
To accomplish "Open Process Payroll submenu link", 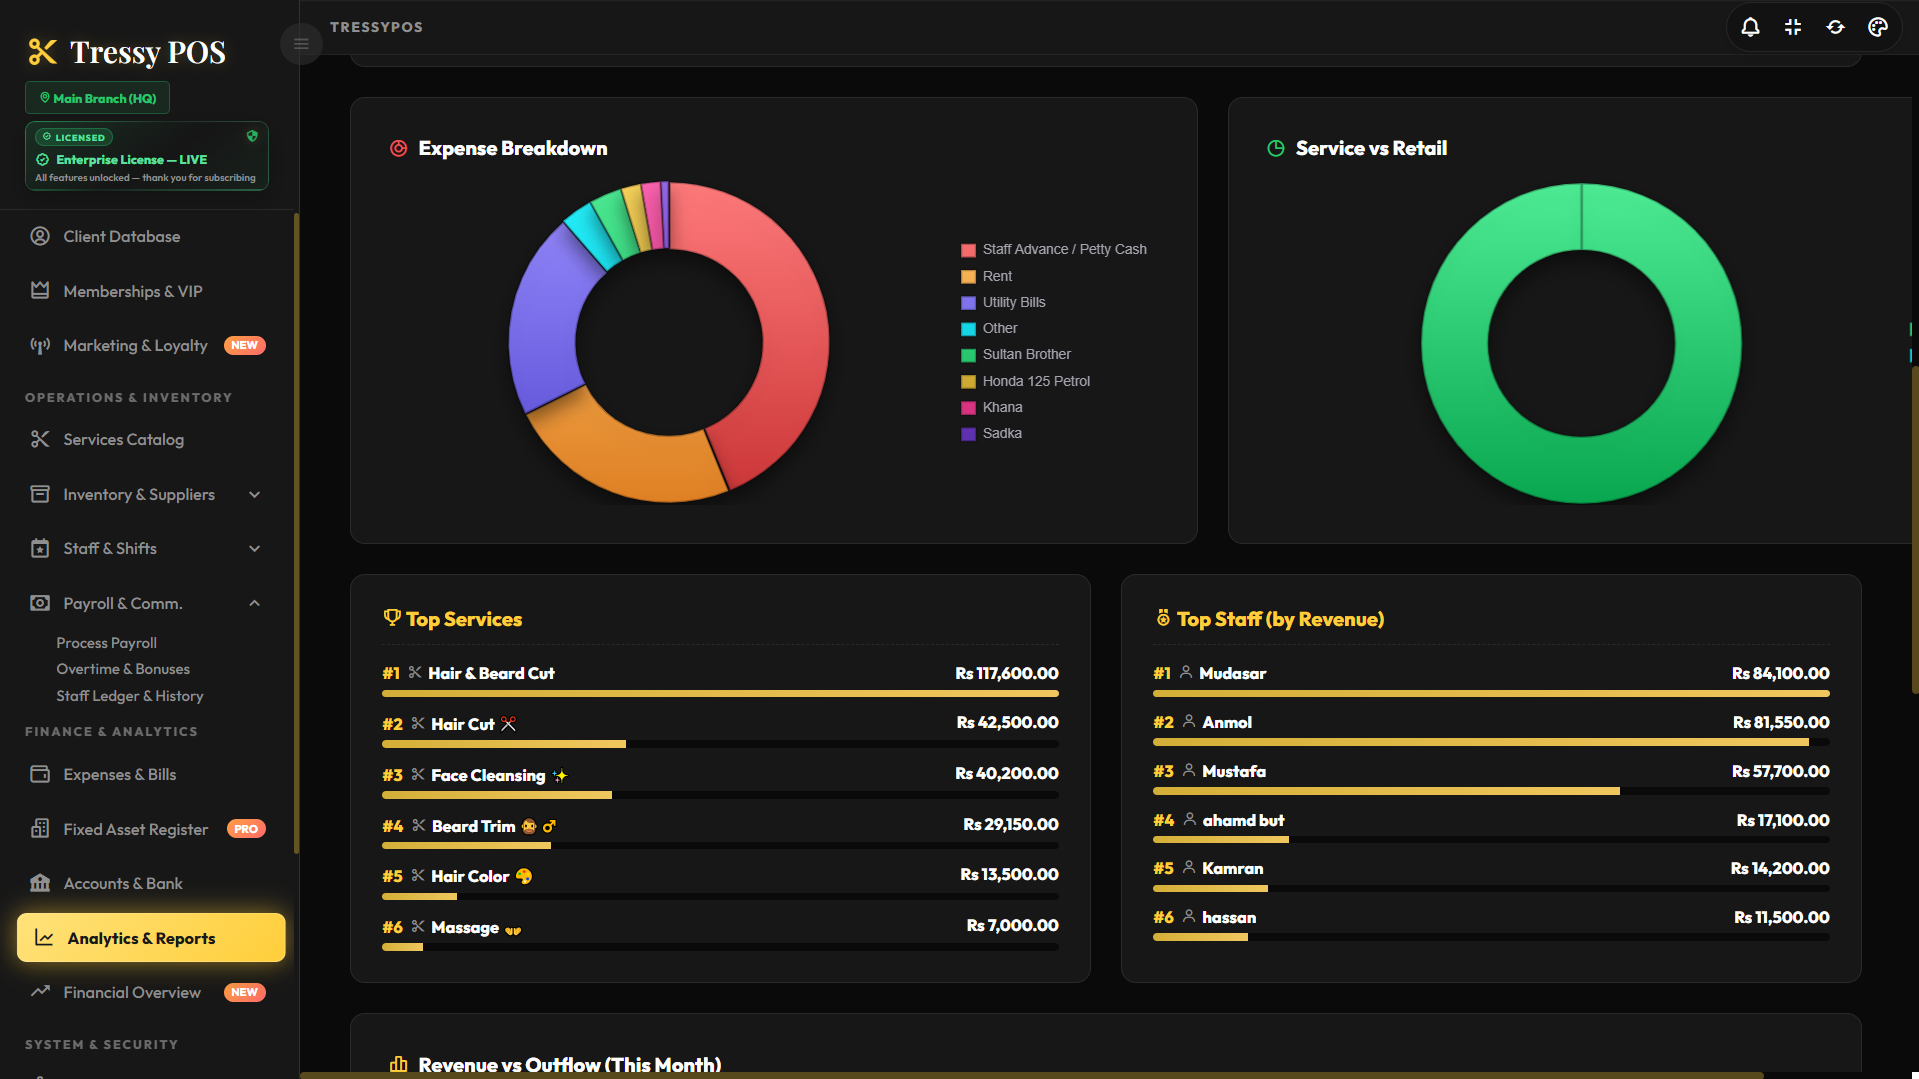I will point(106,643).
